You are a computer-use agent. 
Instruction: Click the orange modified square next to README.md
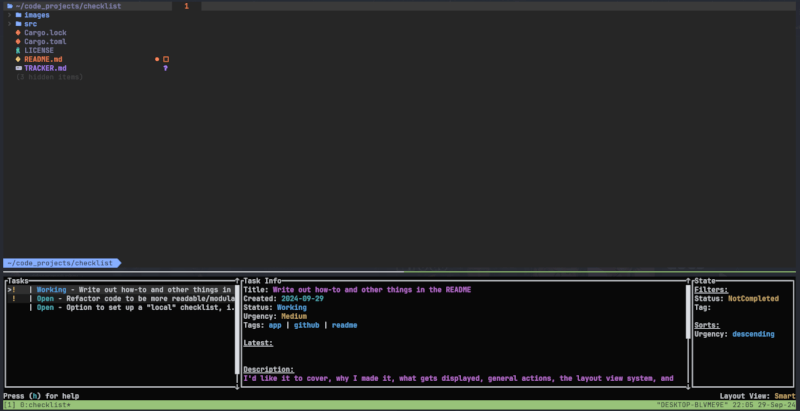[x=166, y=59]
